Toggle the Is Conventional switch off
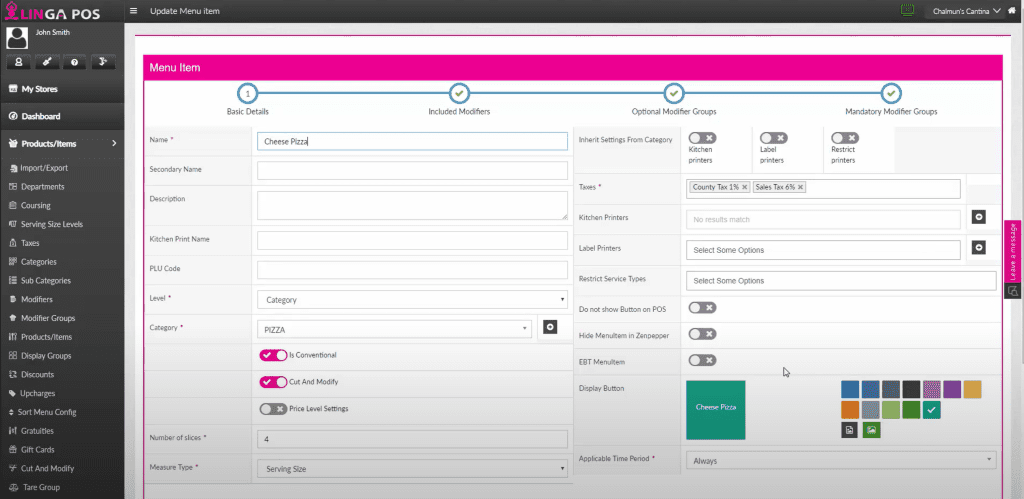This screenshot has height=499, width=1024. click(x=272, y=355)
